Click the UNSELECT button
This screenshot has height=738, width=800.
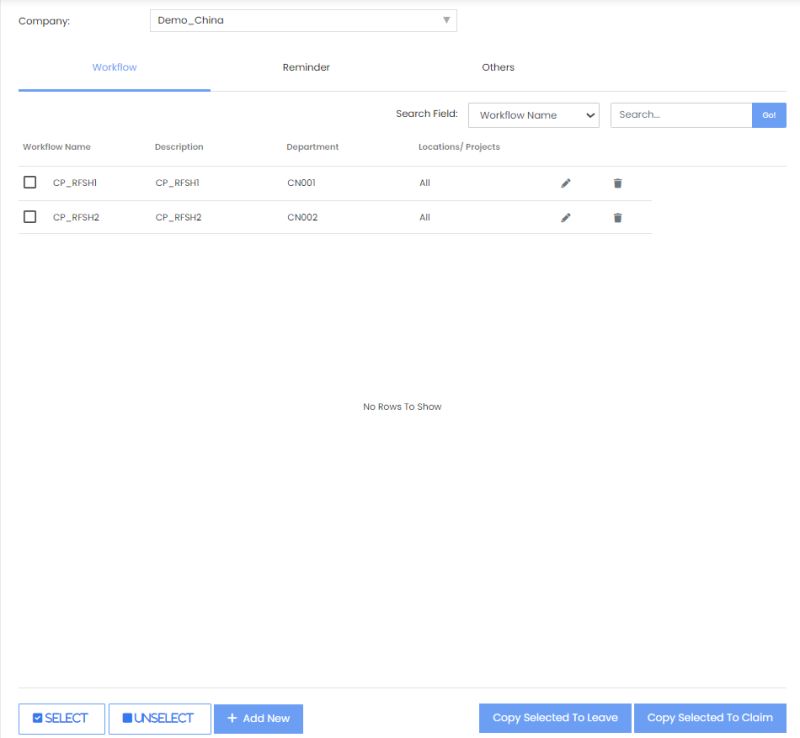[160, 719]
